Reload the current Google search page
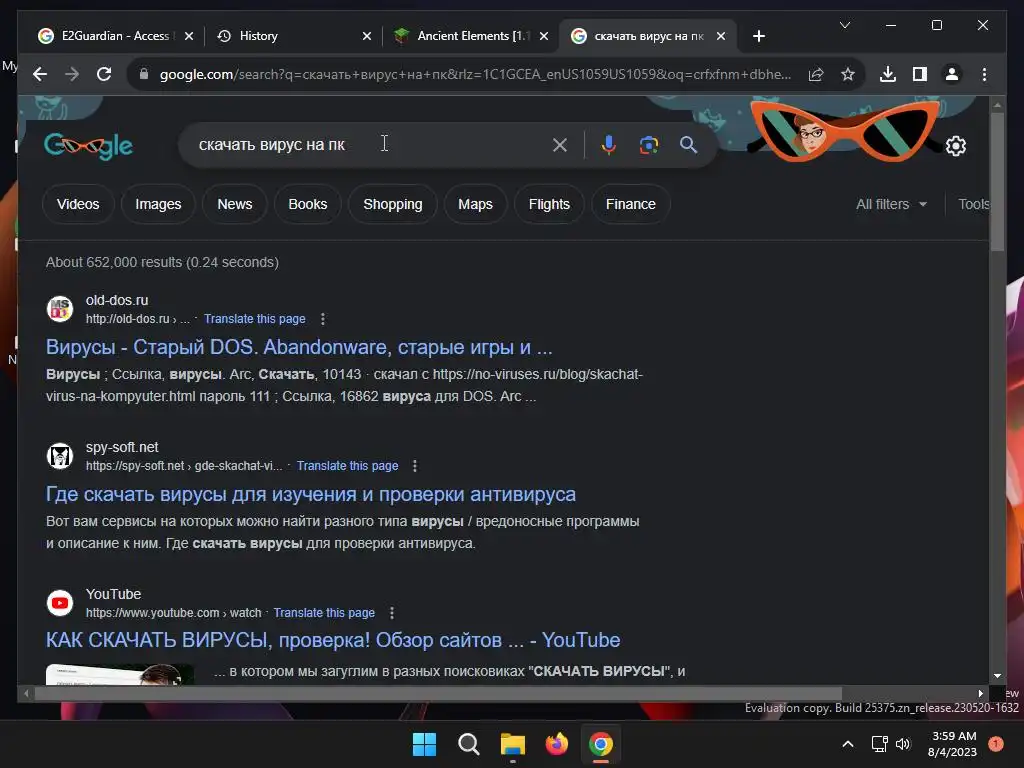 point(104,74)
